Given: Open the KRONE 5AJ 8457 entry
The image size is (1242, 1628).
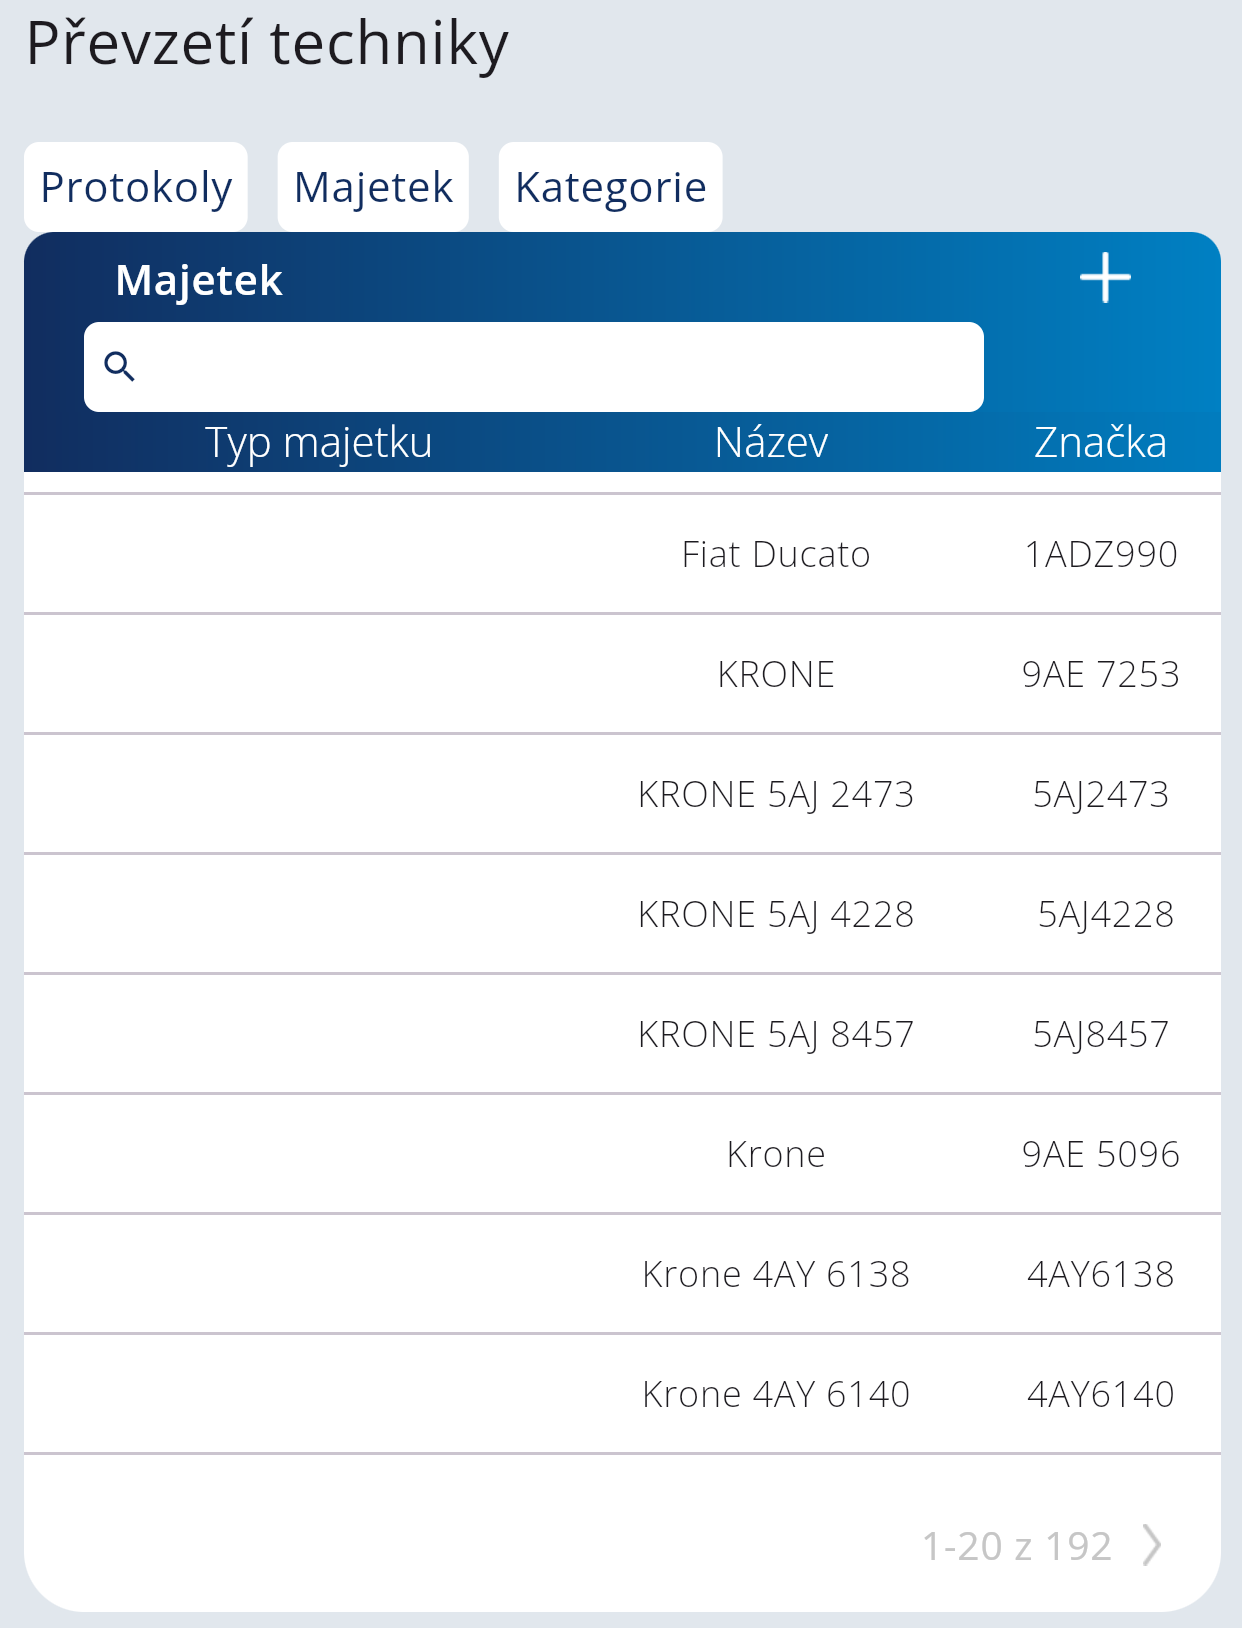Looking at the screenshot, I should pos(776,1034).
